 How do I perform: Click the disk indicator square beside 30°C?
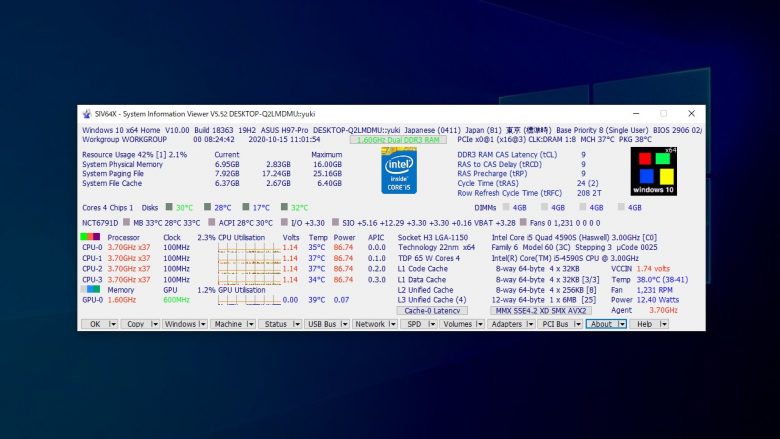(x=169, y=207)
